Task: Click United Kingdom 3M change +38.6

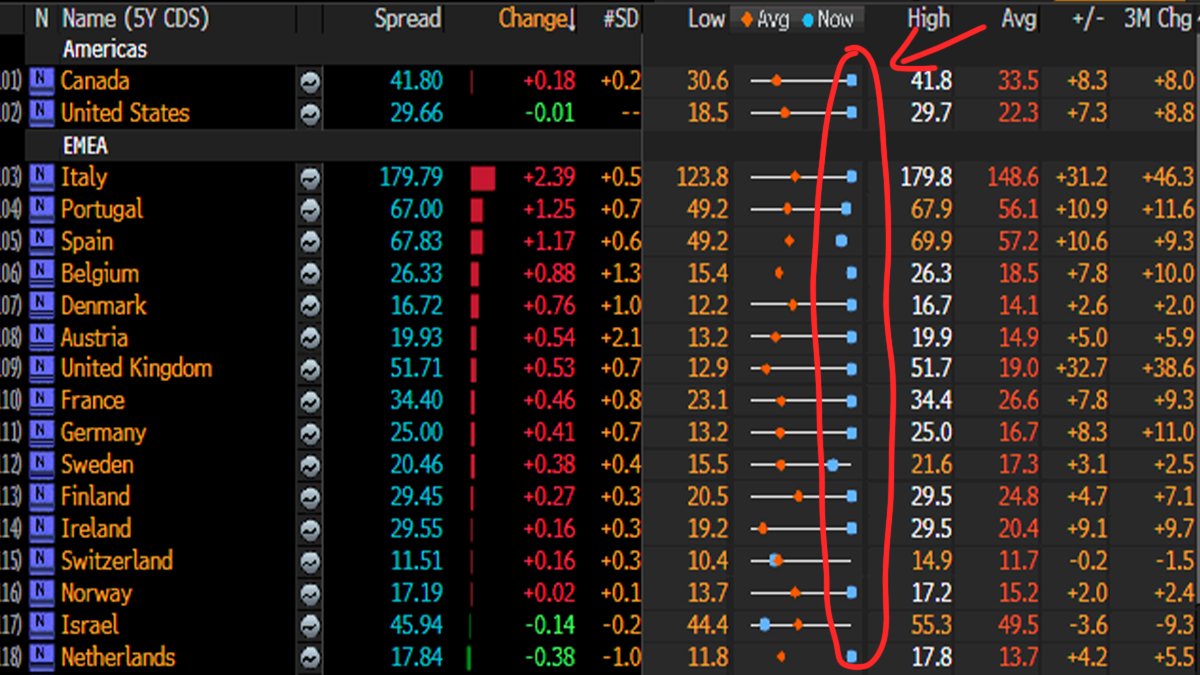Action: (1167, 368)
